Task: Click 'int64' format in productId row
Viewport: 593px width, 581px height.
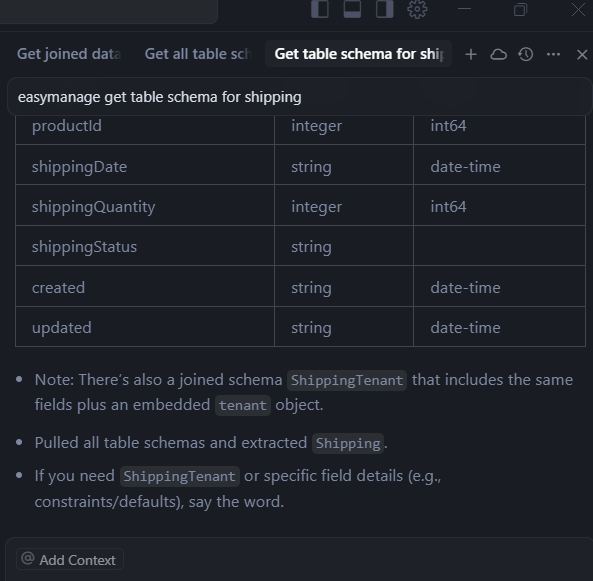Action: pos(448,126)
